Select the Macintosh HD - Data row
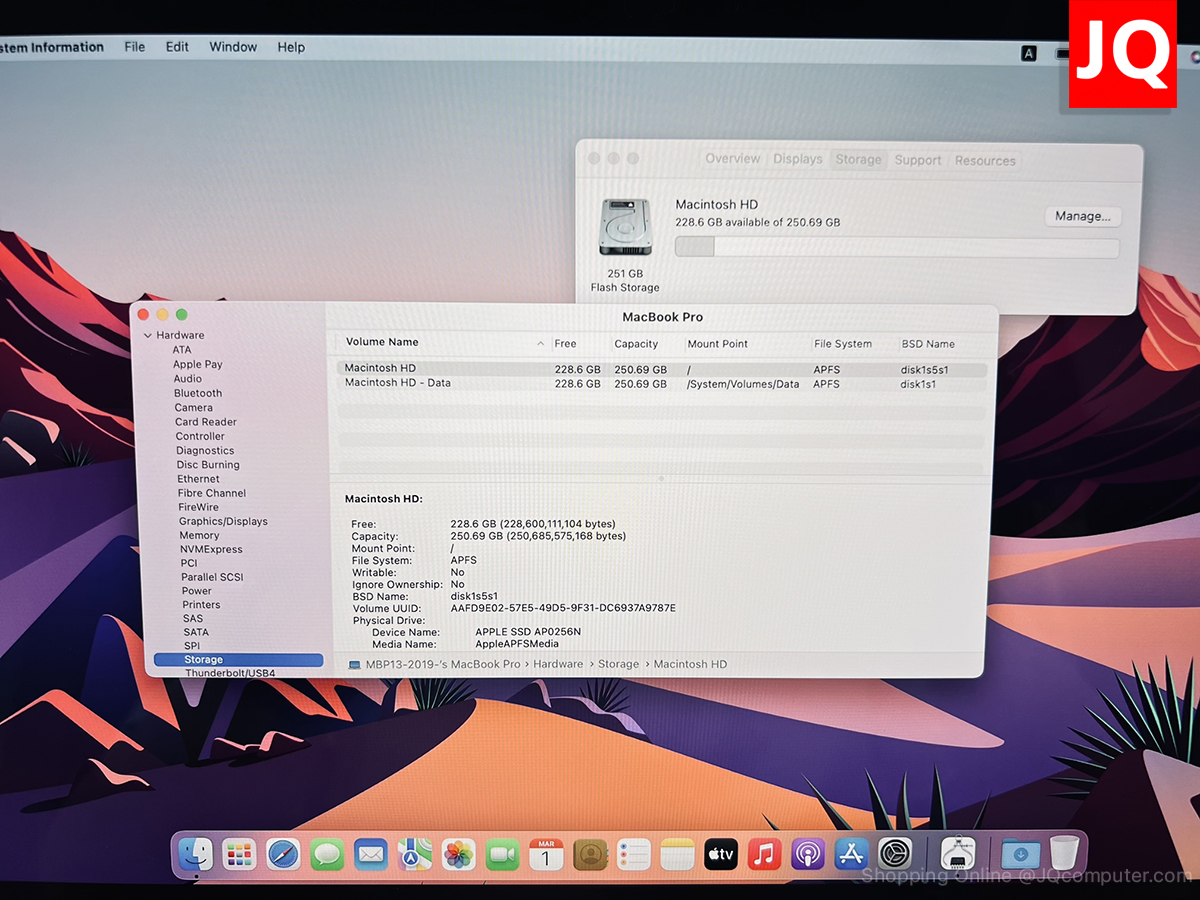The height and width of the screenshot is (900, 1200). [662, 383]
